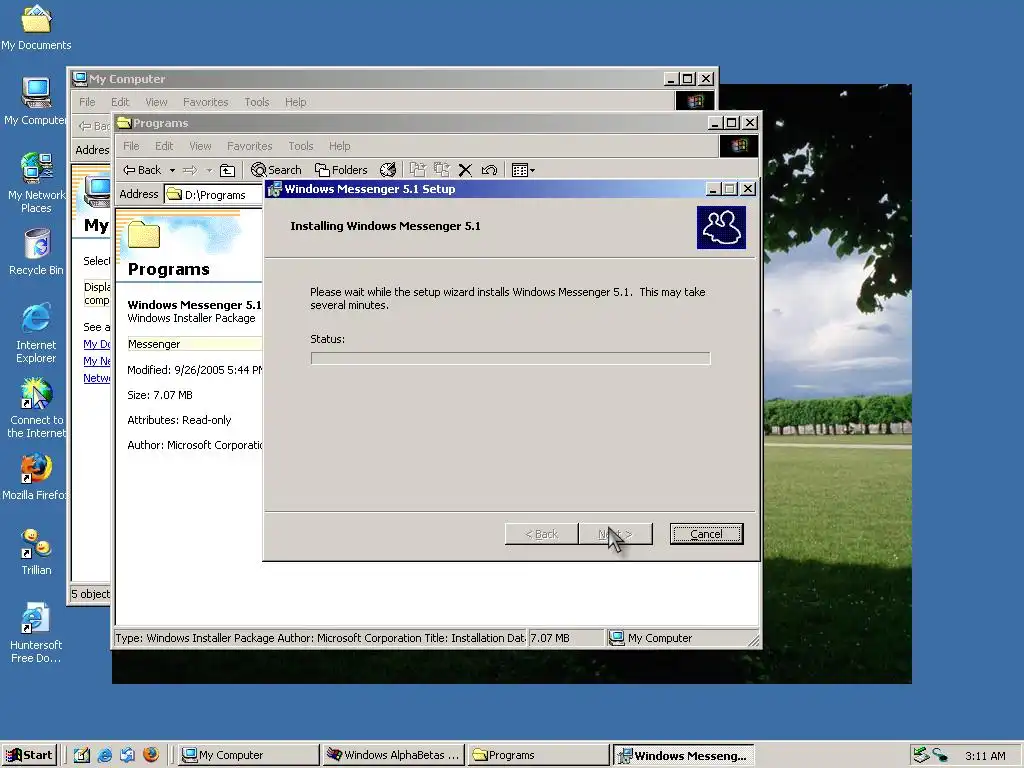The image size is (1024, 768).
Task: Click the Move To icon in Programs toolbar
Action: click(417, 170)
